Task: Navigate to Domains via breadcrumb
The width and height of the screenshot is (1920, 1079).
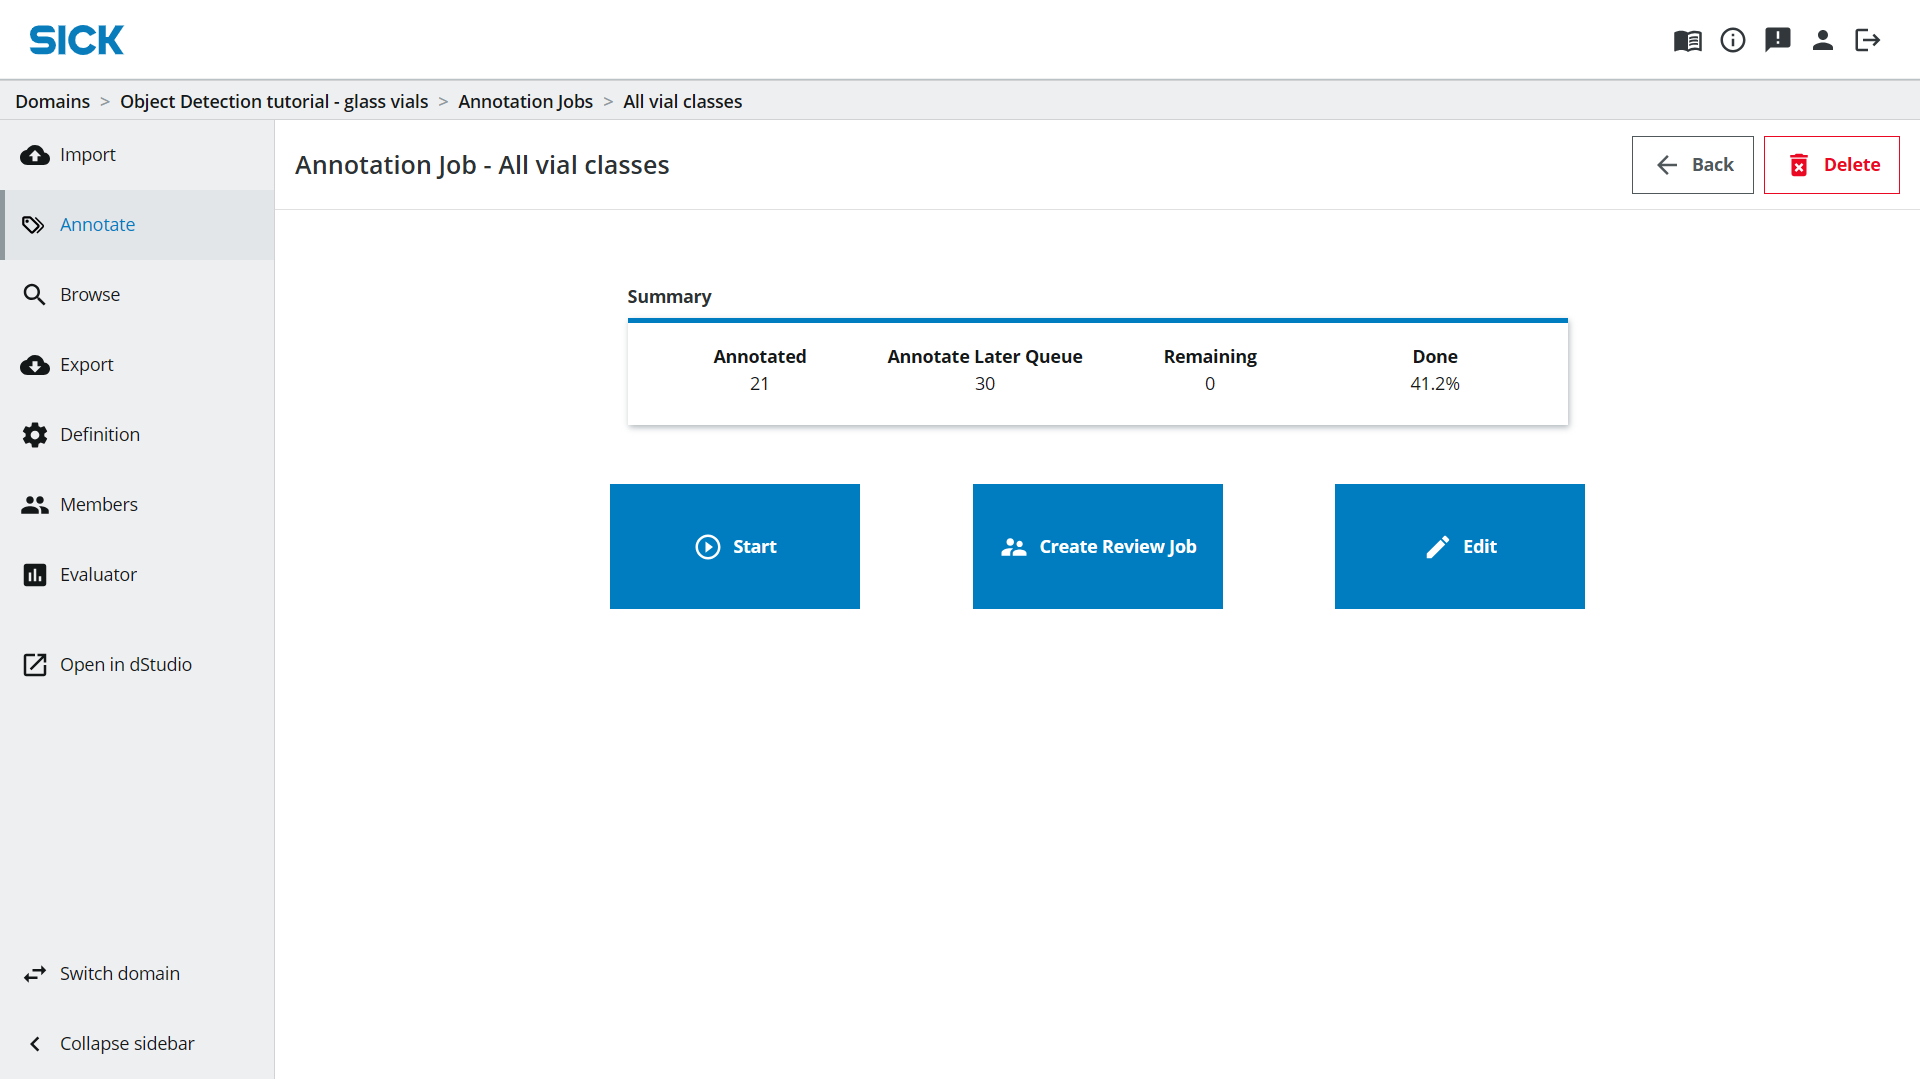Action: click(52, 101)
